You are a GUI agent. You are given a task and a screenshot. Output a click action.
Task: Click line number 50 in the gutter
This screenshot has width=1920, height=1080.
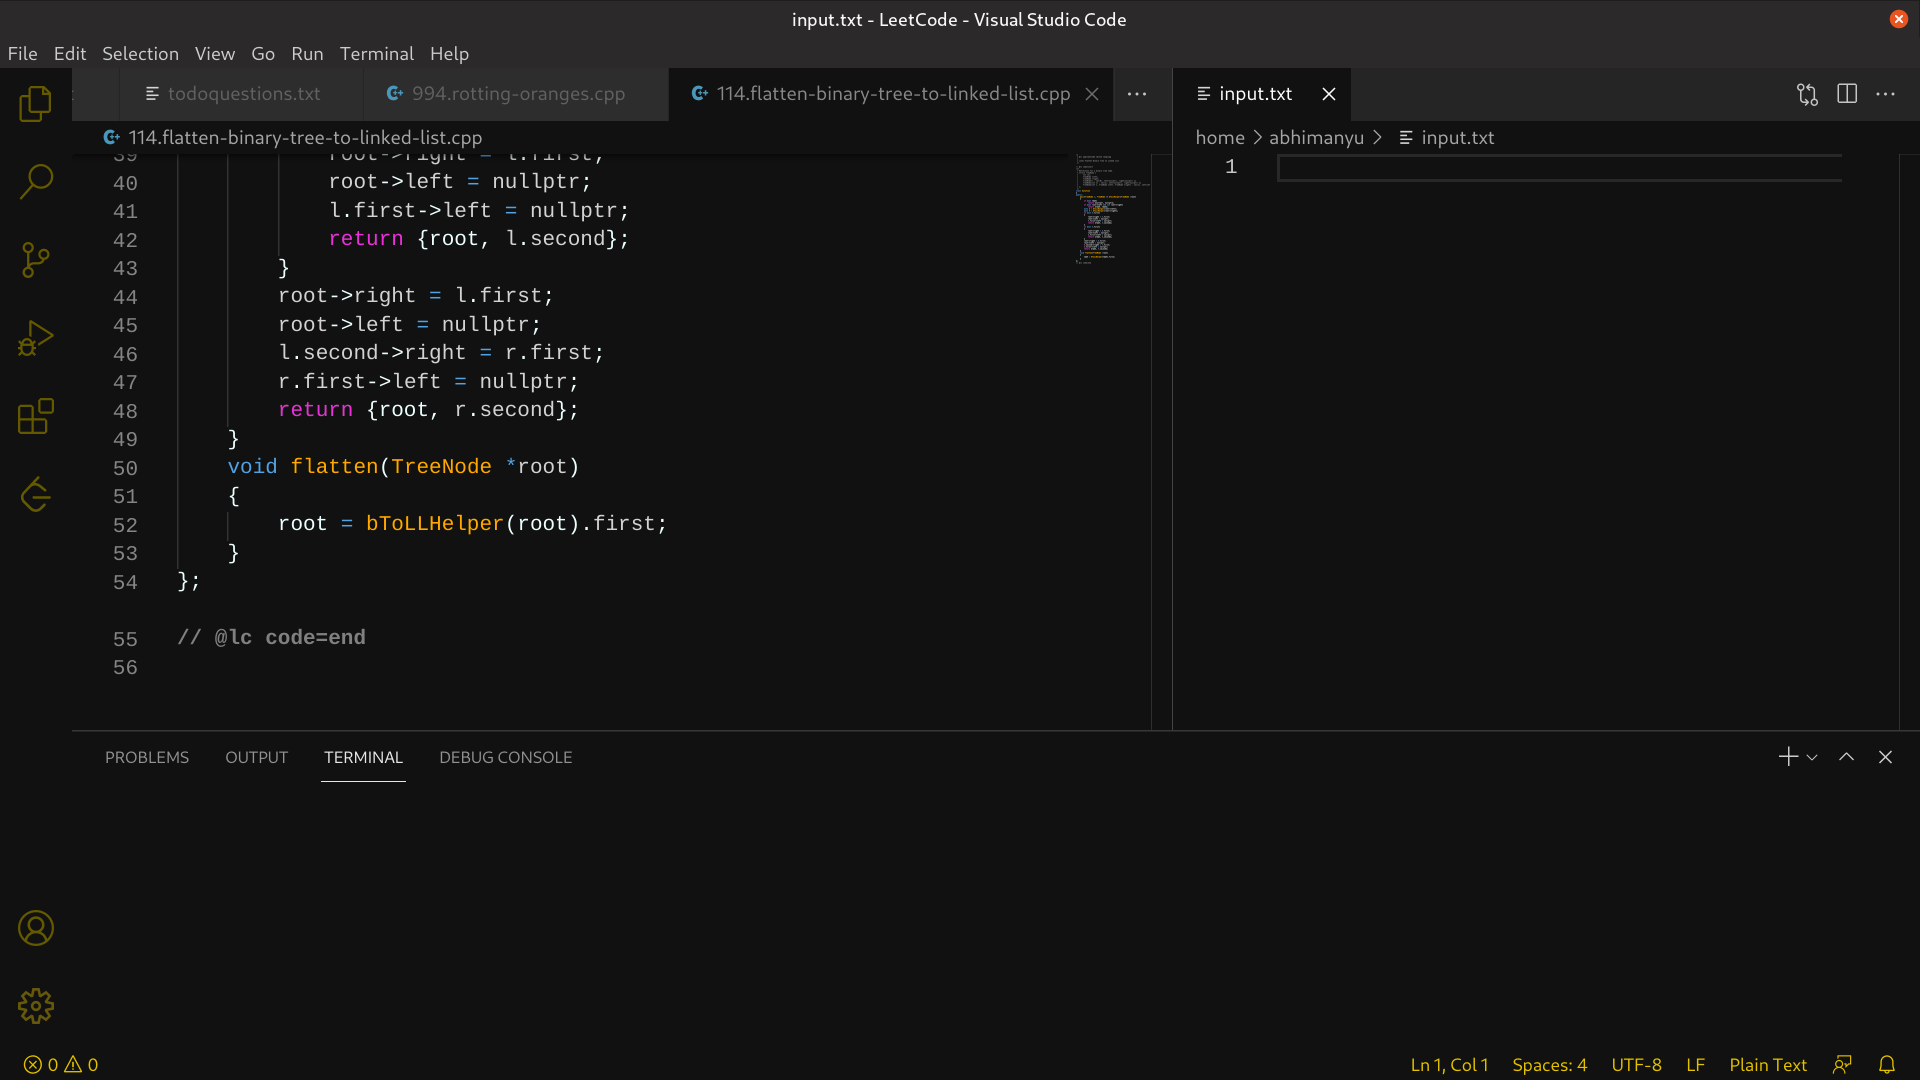click(x=125, y=468)
